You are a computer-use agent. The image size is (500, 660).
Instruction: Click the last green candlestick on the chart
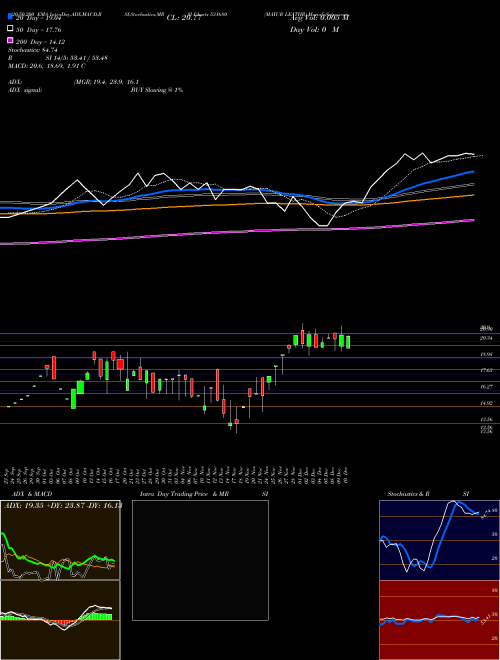tap(348, 342)
